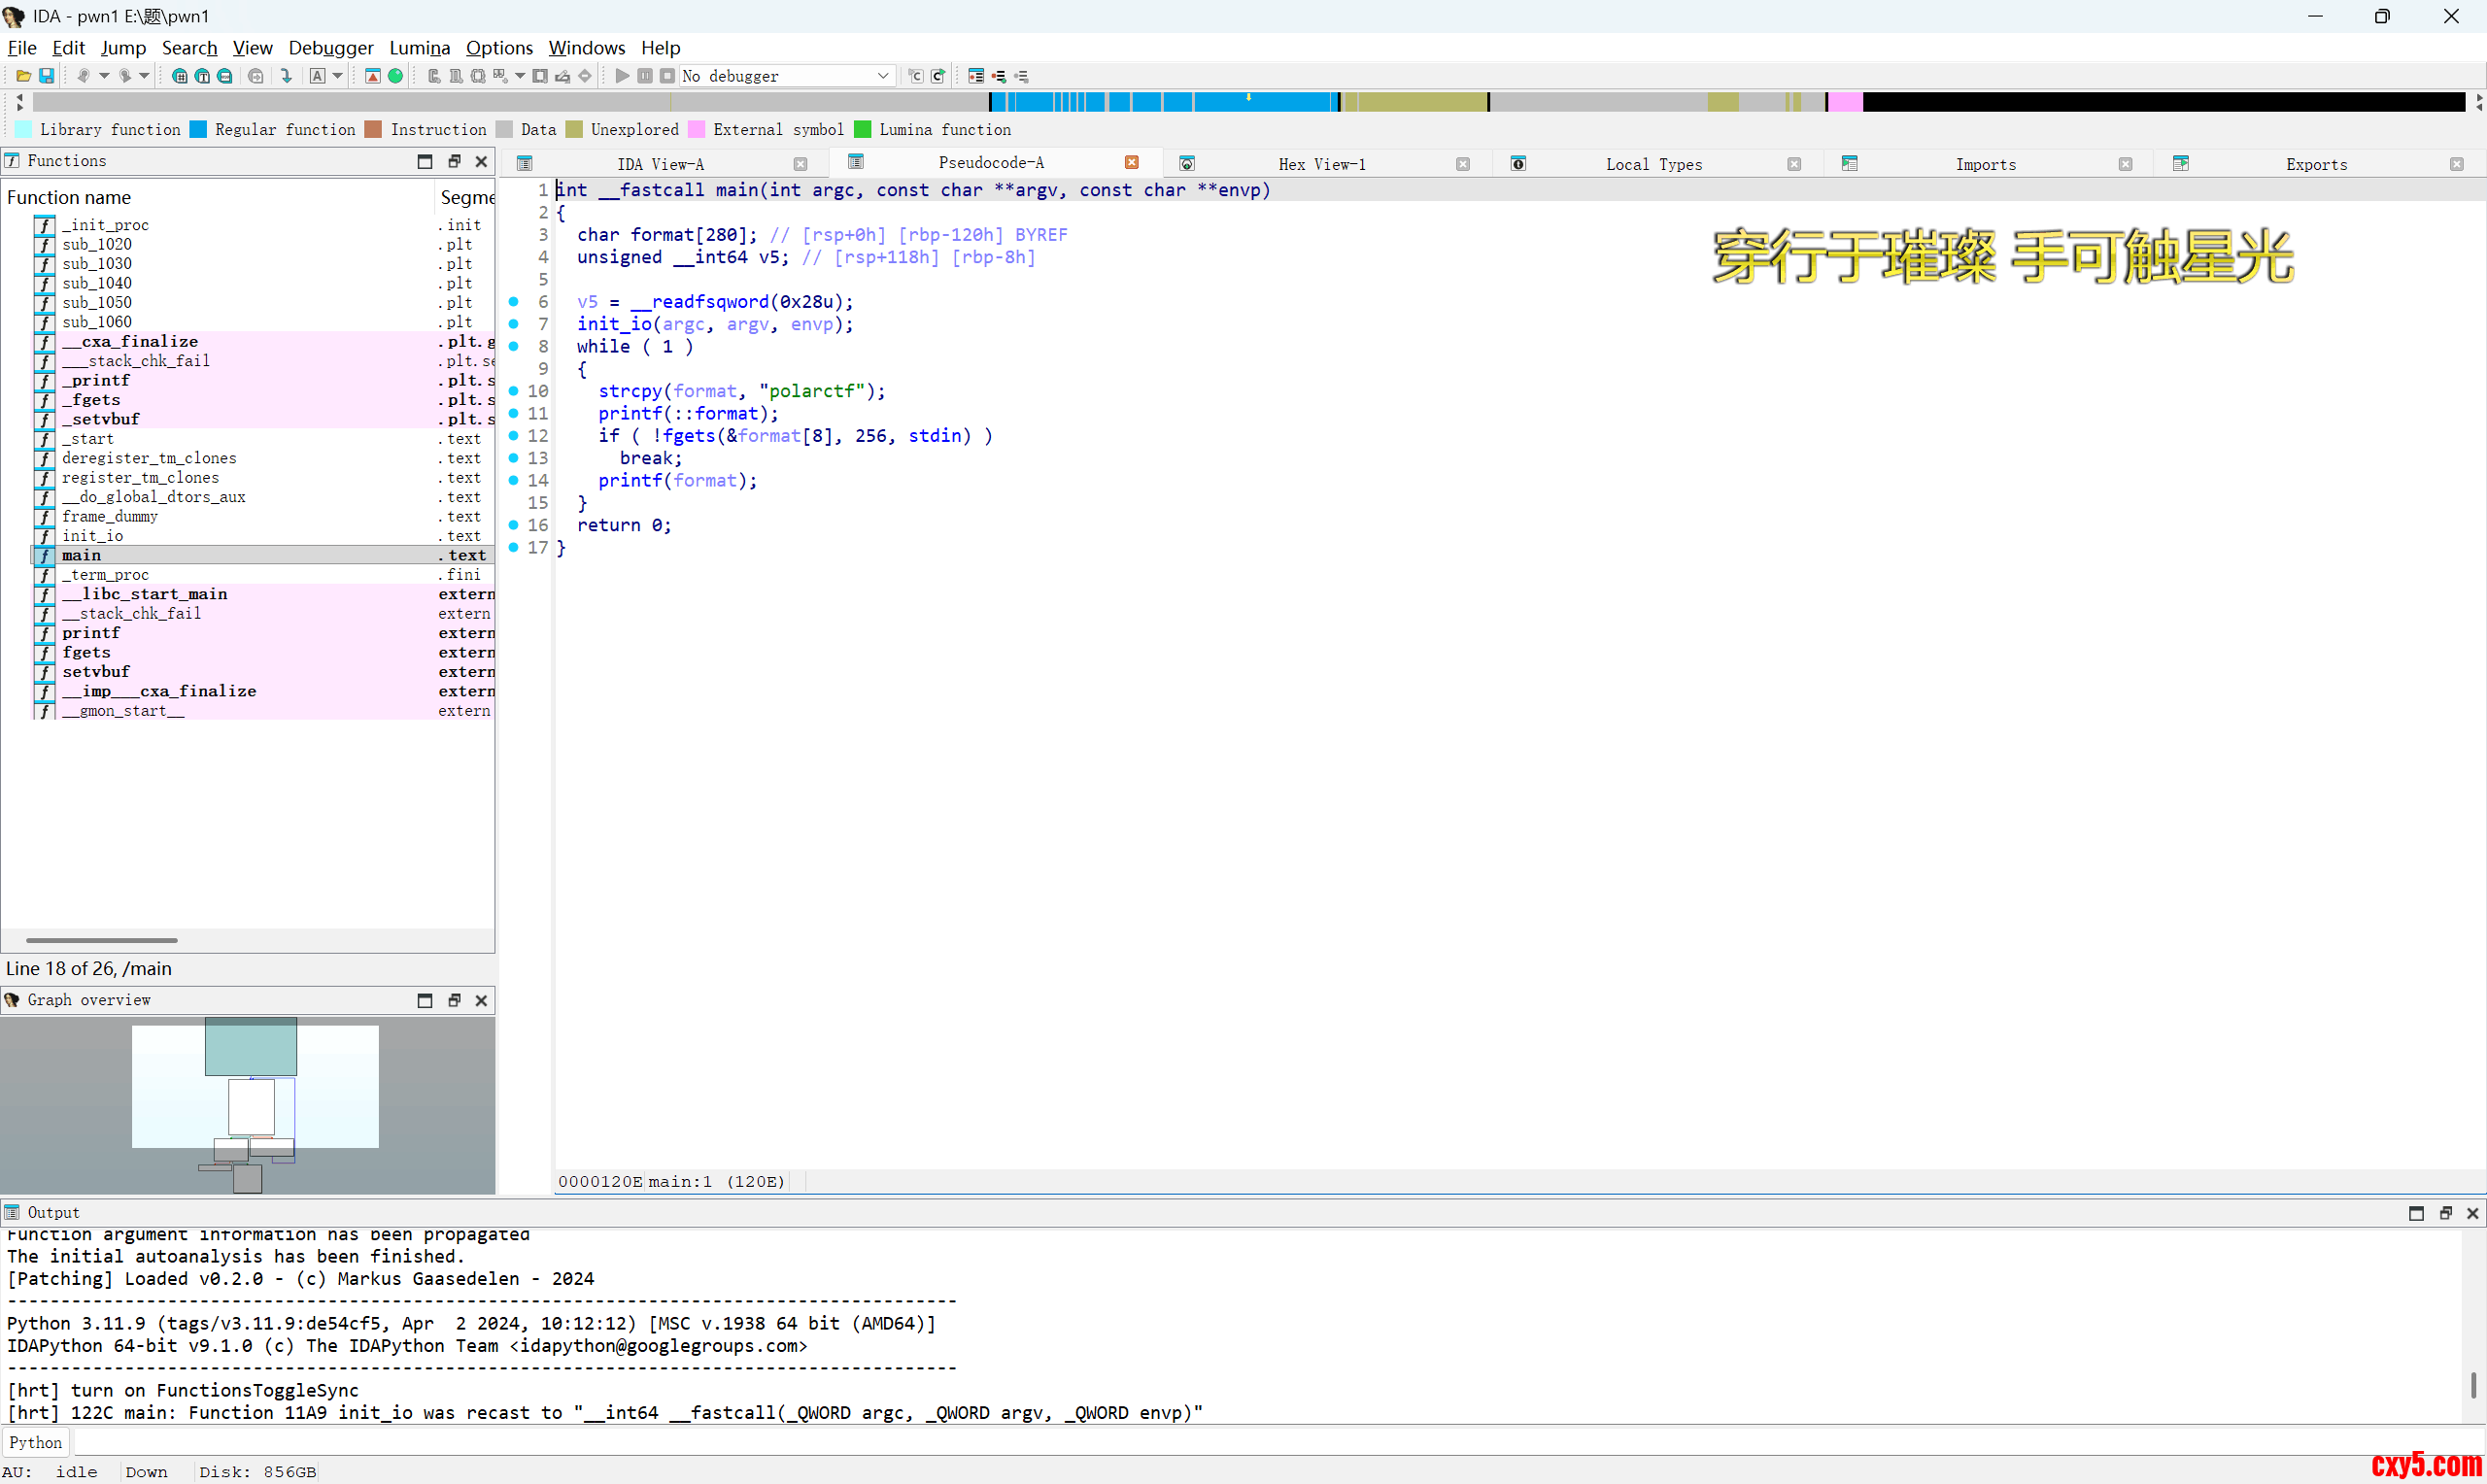Click the Open file toolbar icon
This screenshot has width=2487, height=1484.
pos(22,76)
